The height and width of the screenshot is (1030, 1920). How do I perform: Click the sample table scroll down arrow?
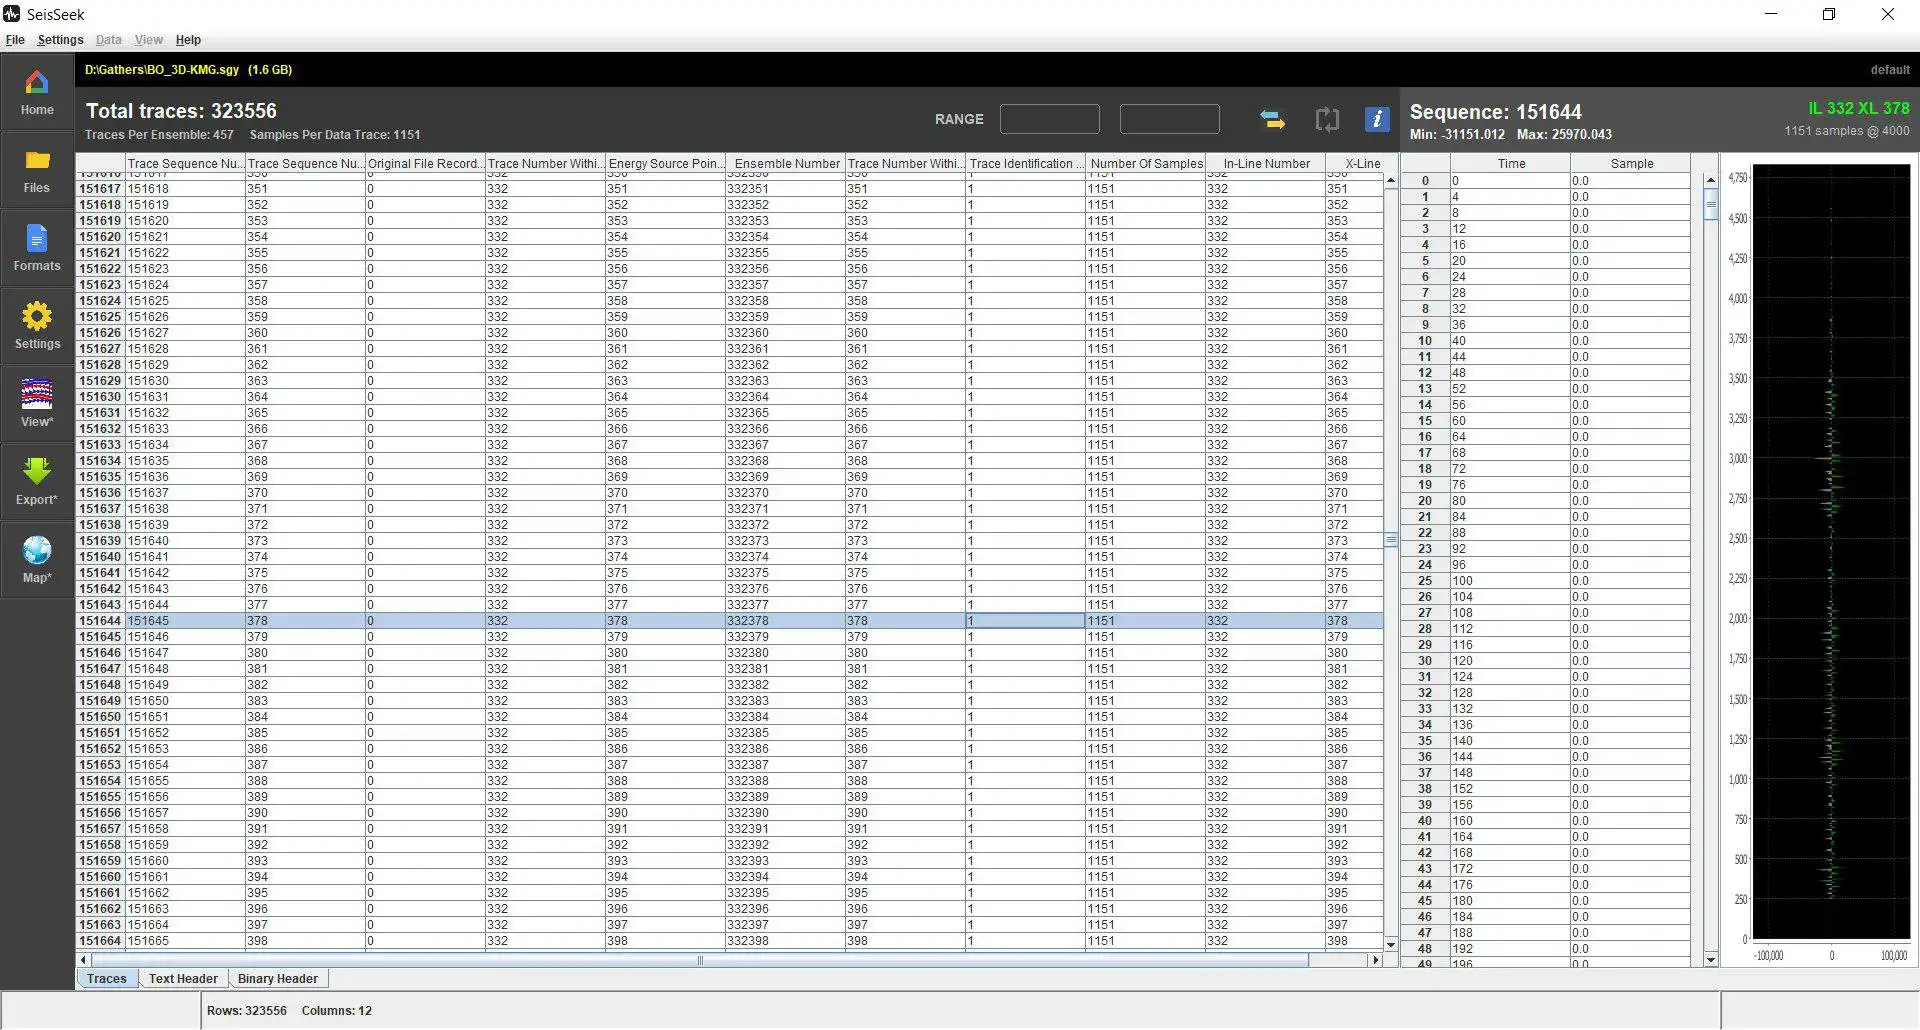click(x=1711, y=960)
